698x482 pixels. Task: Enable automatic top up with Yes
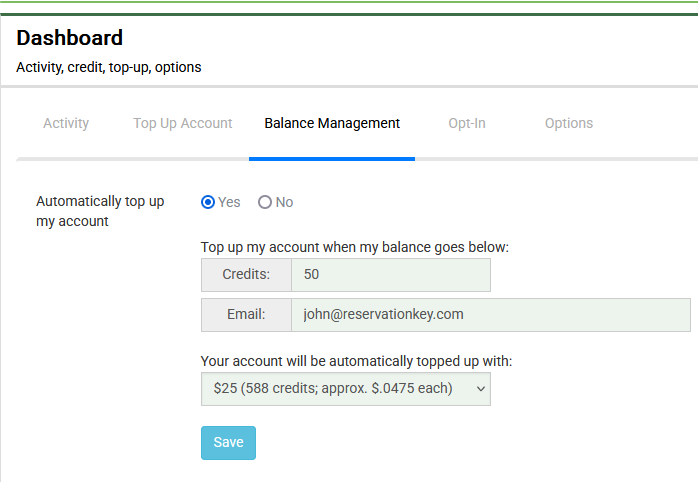208,202
